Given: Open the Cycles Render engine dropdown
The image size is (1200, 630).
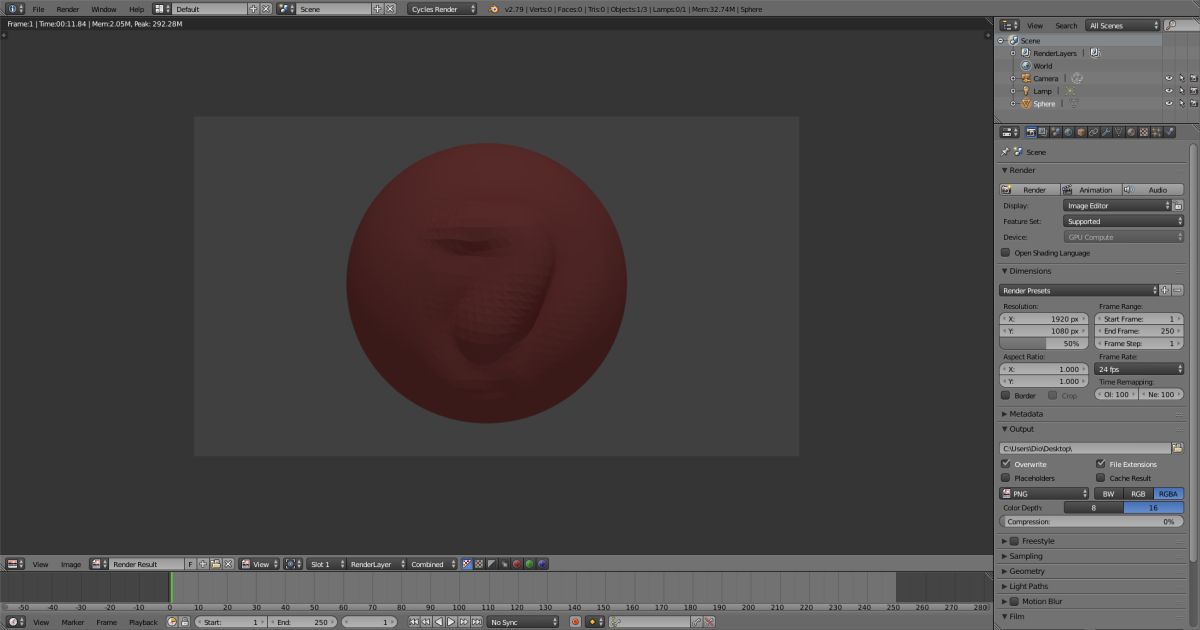Looking at the screenshot, I should [x=443, y=9].
